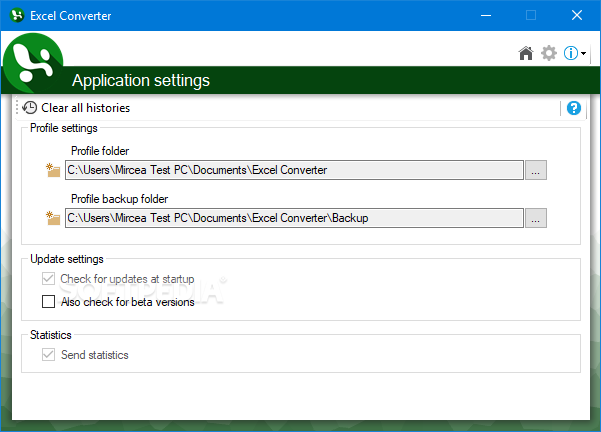Click the Profile backup folder label
This screenshot has width=601, height=432.
point(120,199)
